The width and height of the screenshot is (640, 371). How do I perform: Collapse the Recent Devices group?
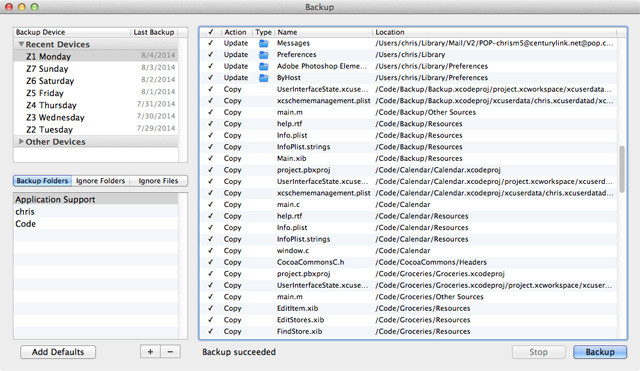pyautogui.click(x=21, y=44)
